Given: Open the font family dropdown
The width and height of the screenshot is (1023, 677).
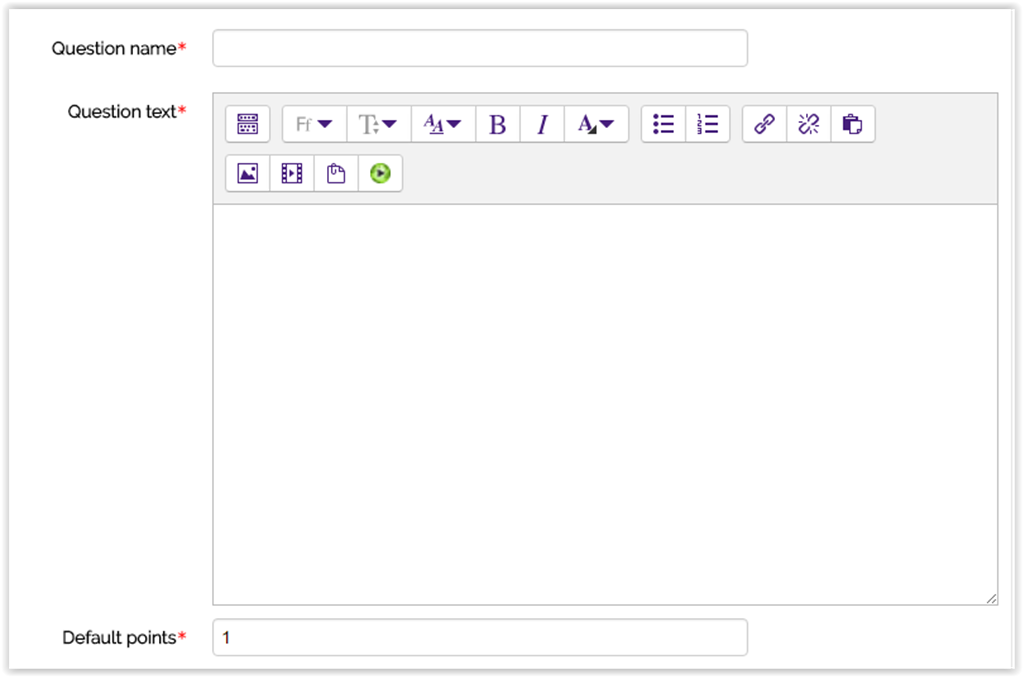Looking at the screenshot, I should tap(313, 123).
